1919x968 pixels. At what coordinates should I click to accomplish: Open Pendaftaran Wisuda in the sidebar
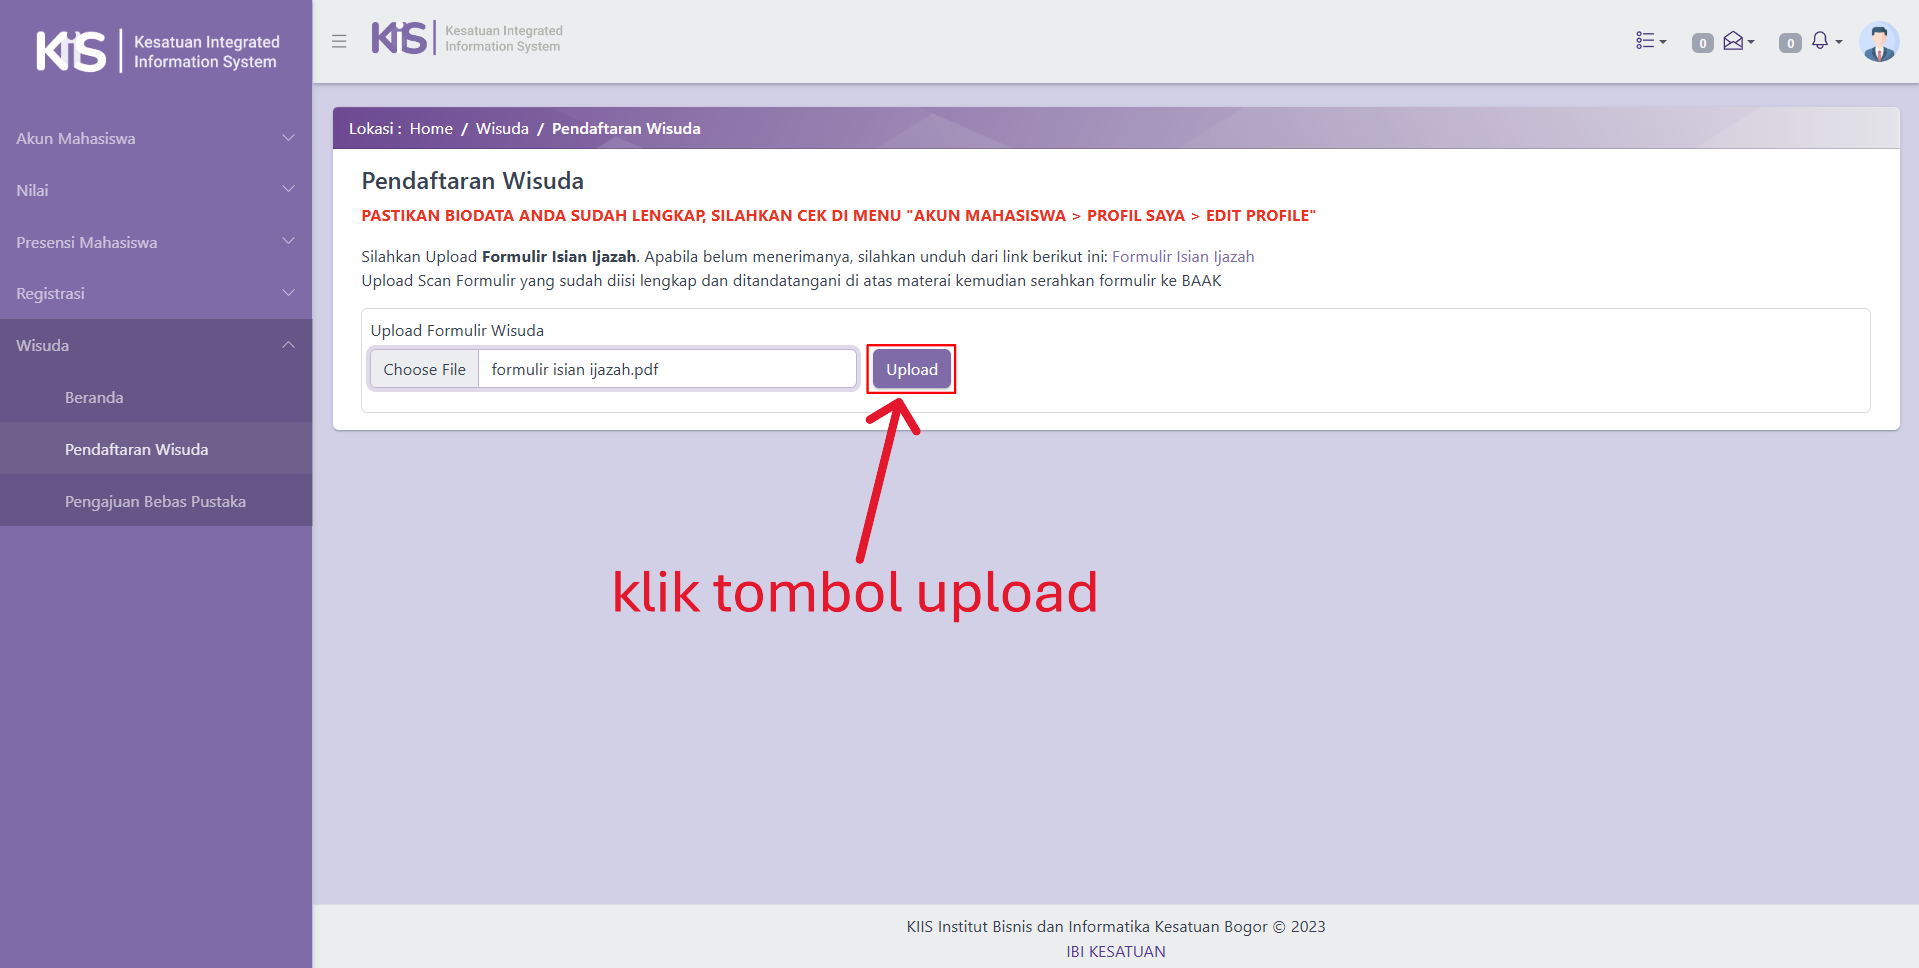pyautogui.click(x=136, y=449)
